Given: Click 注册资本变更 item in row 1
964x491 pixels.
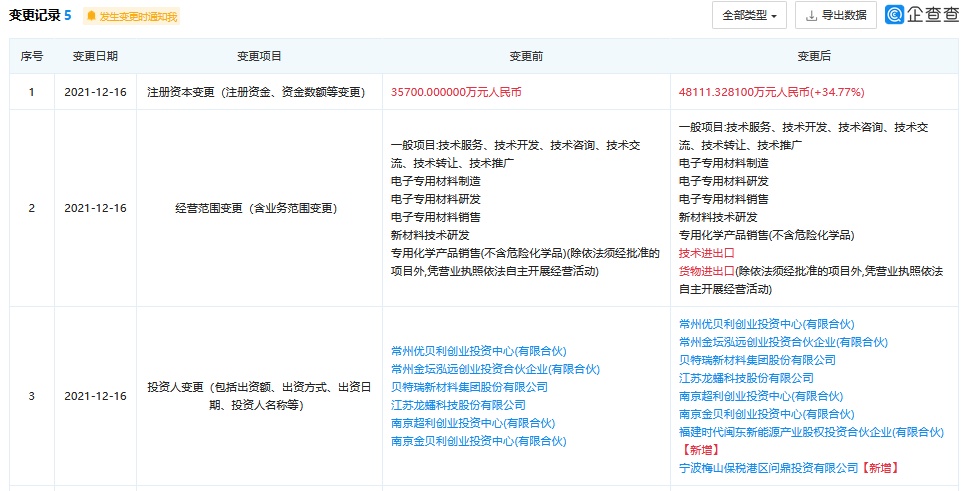Looking at the screenshot, I should click(256, 92).
